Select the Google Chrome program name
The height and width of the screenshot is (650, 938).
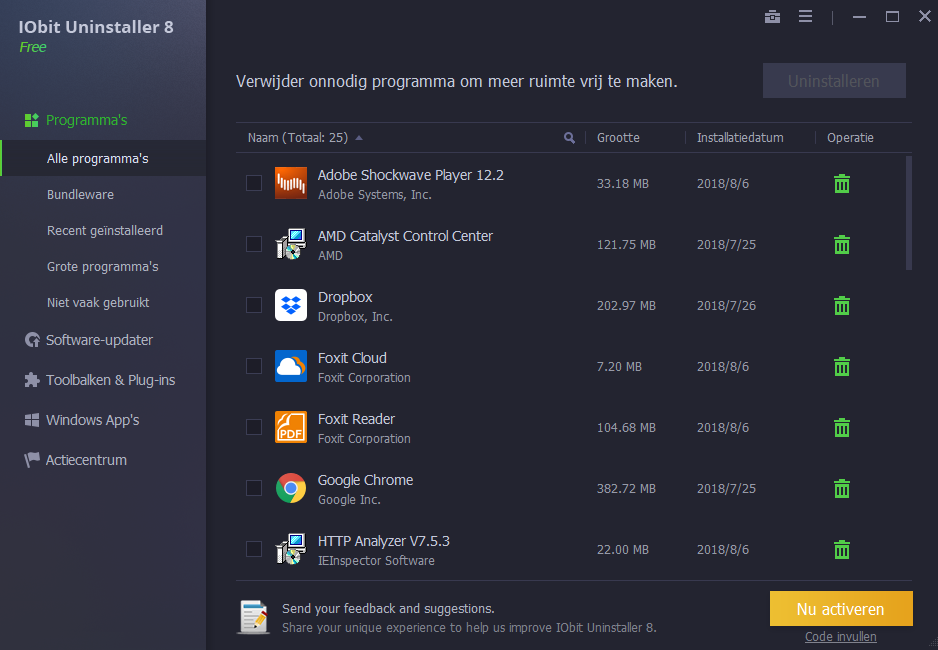click(366, 480)
